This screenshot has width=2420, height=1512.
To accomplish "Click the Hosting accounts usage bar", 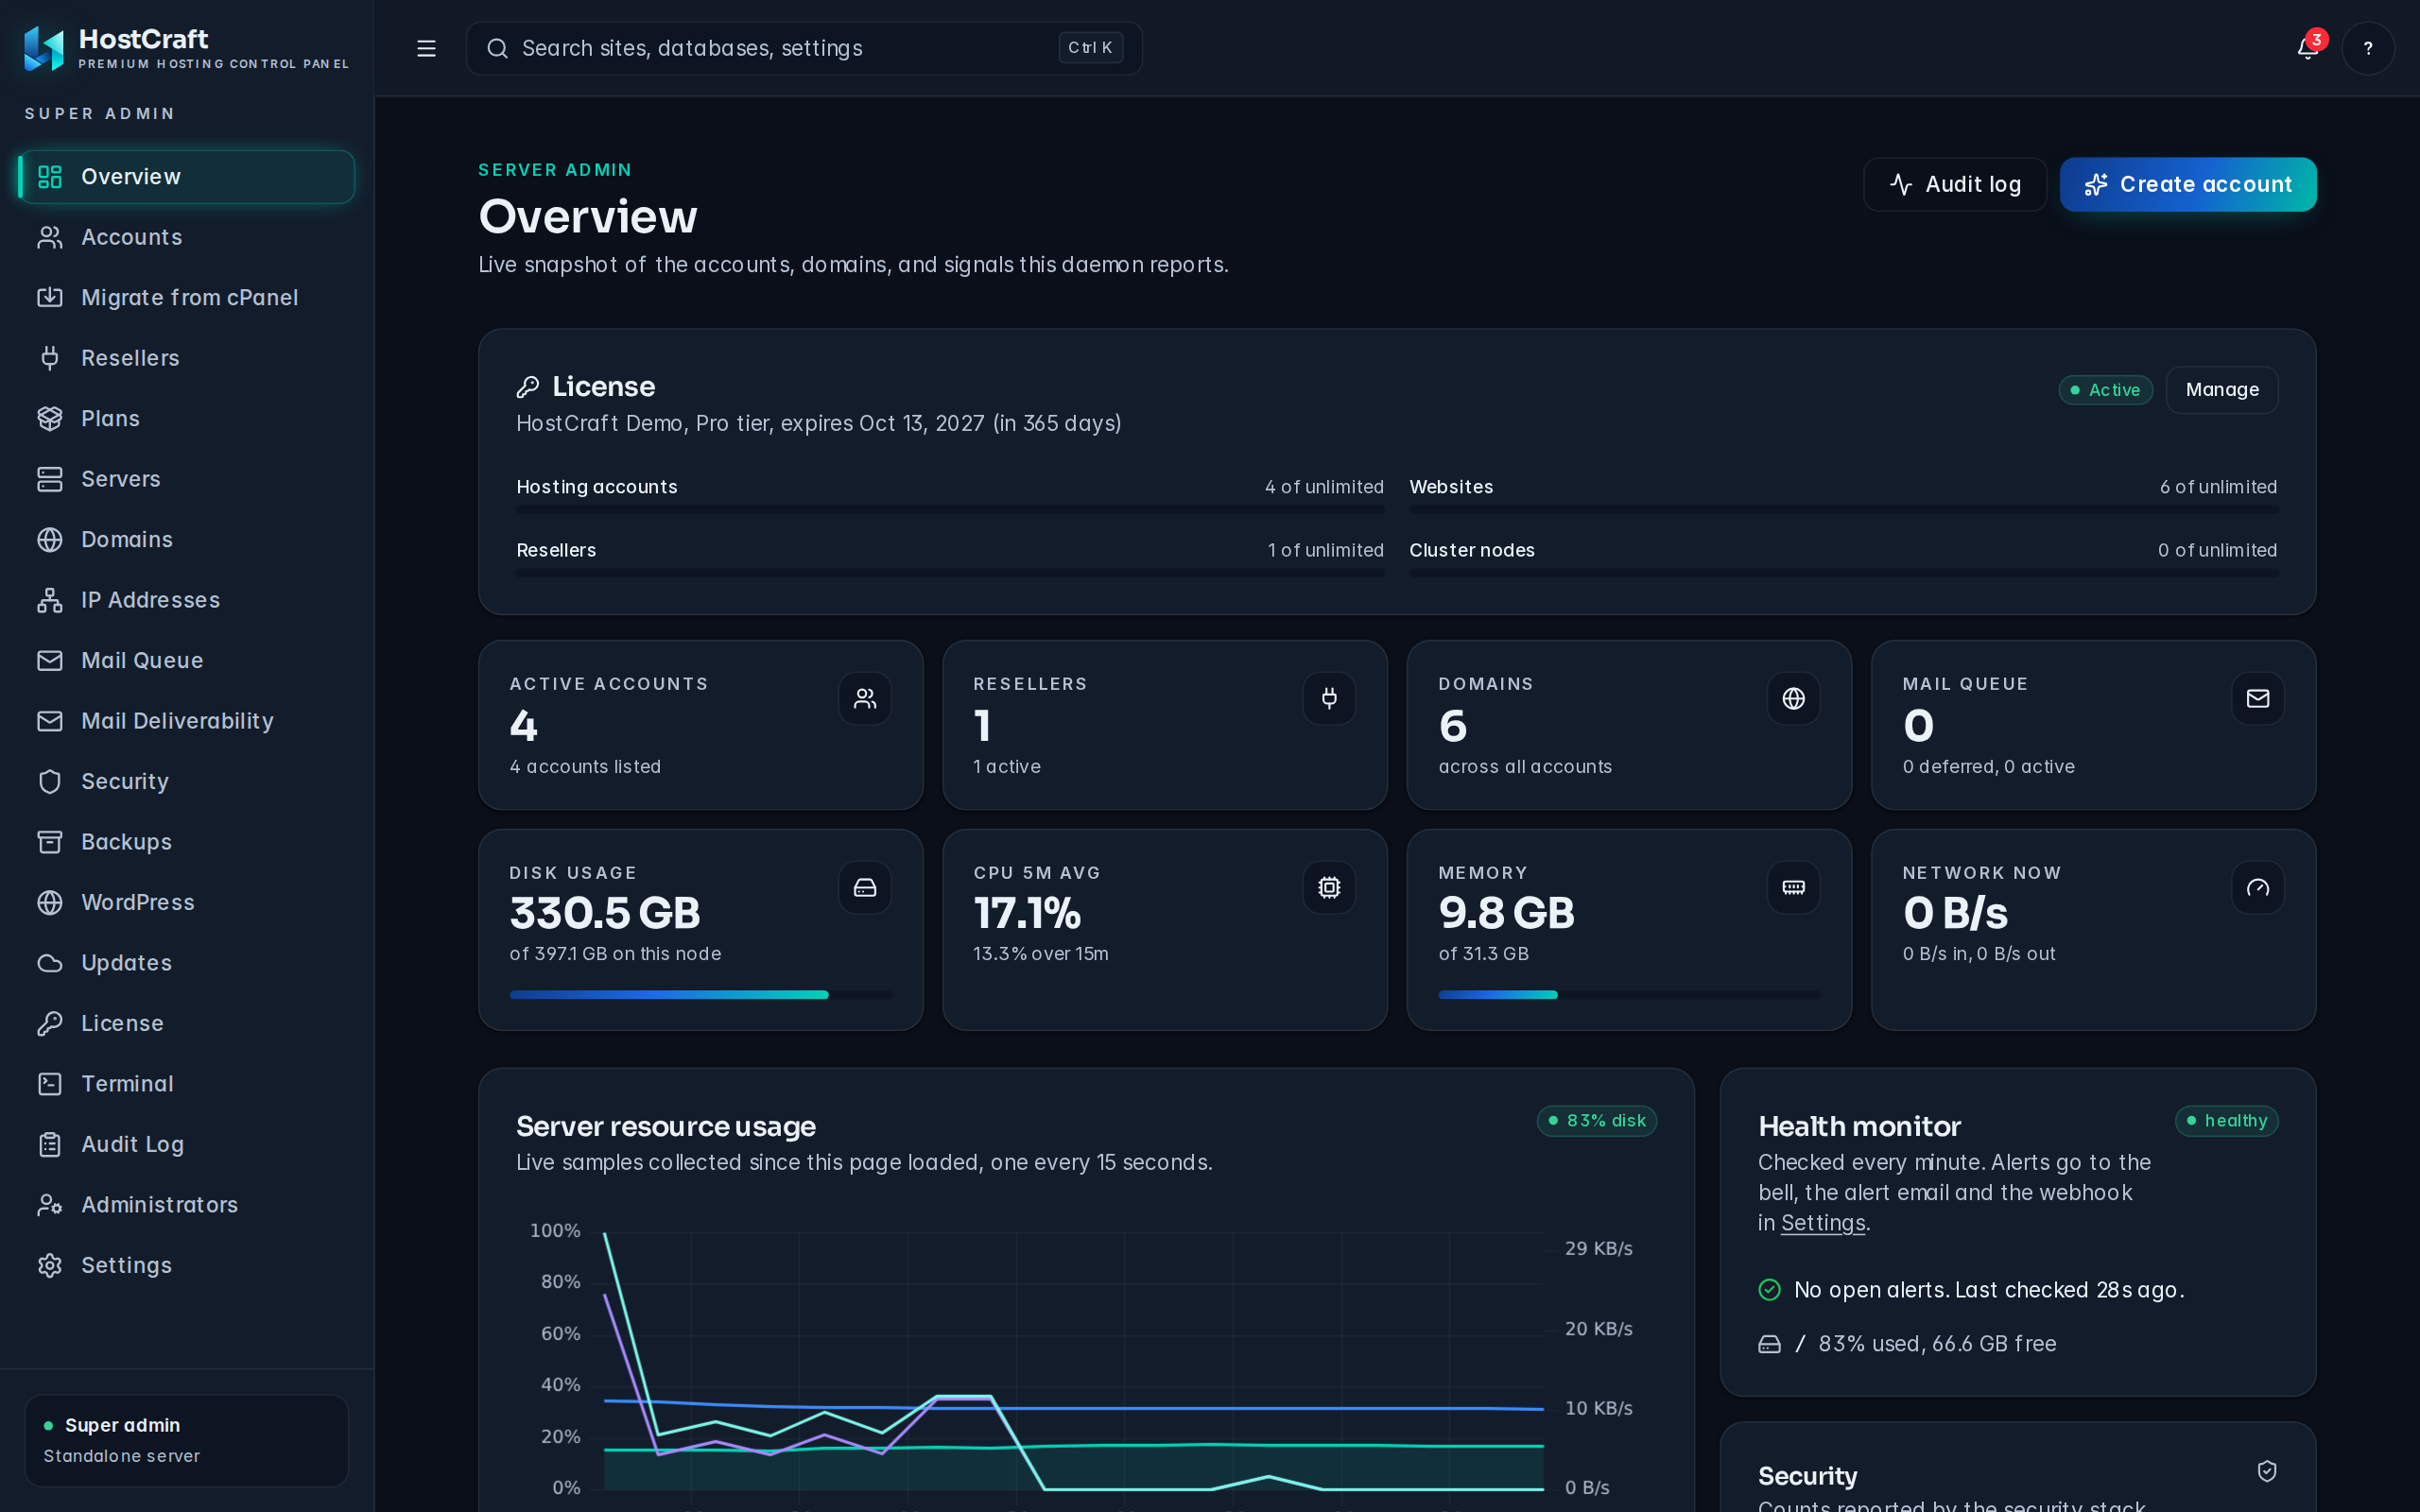I will [950, 510].
